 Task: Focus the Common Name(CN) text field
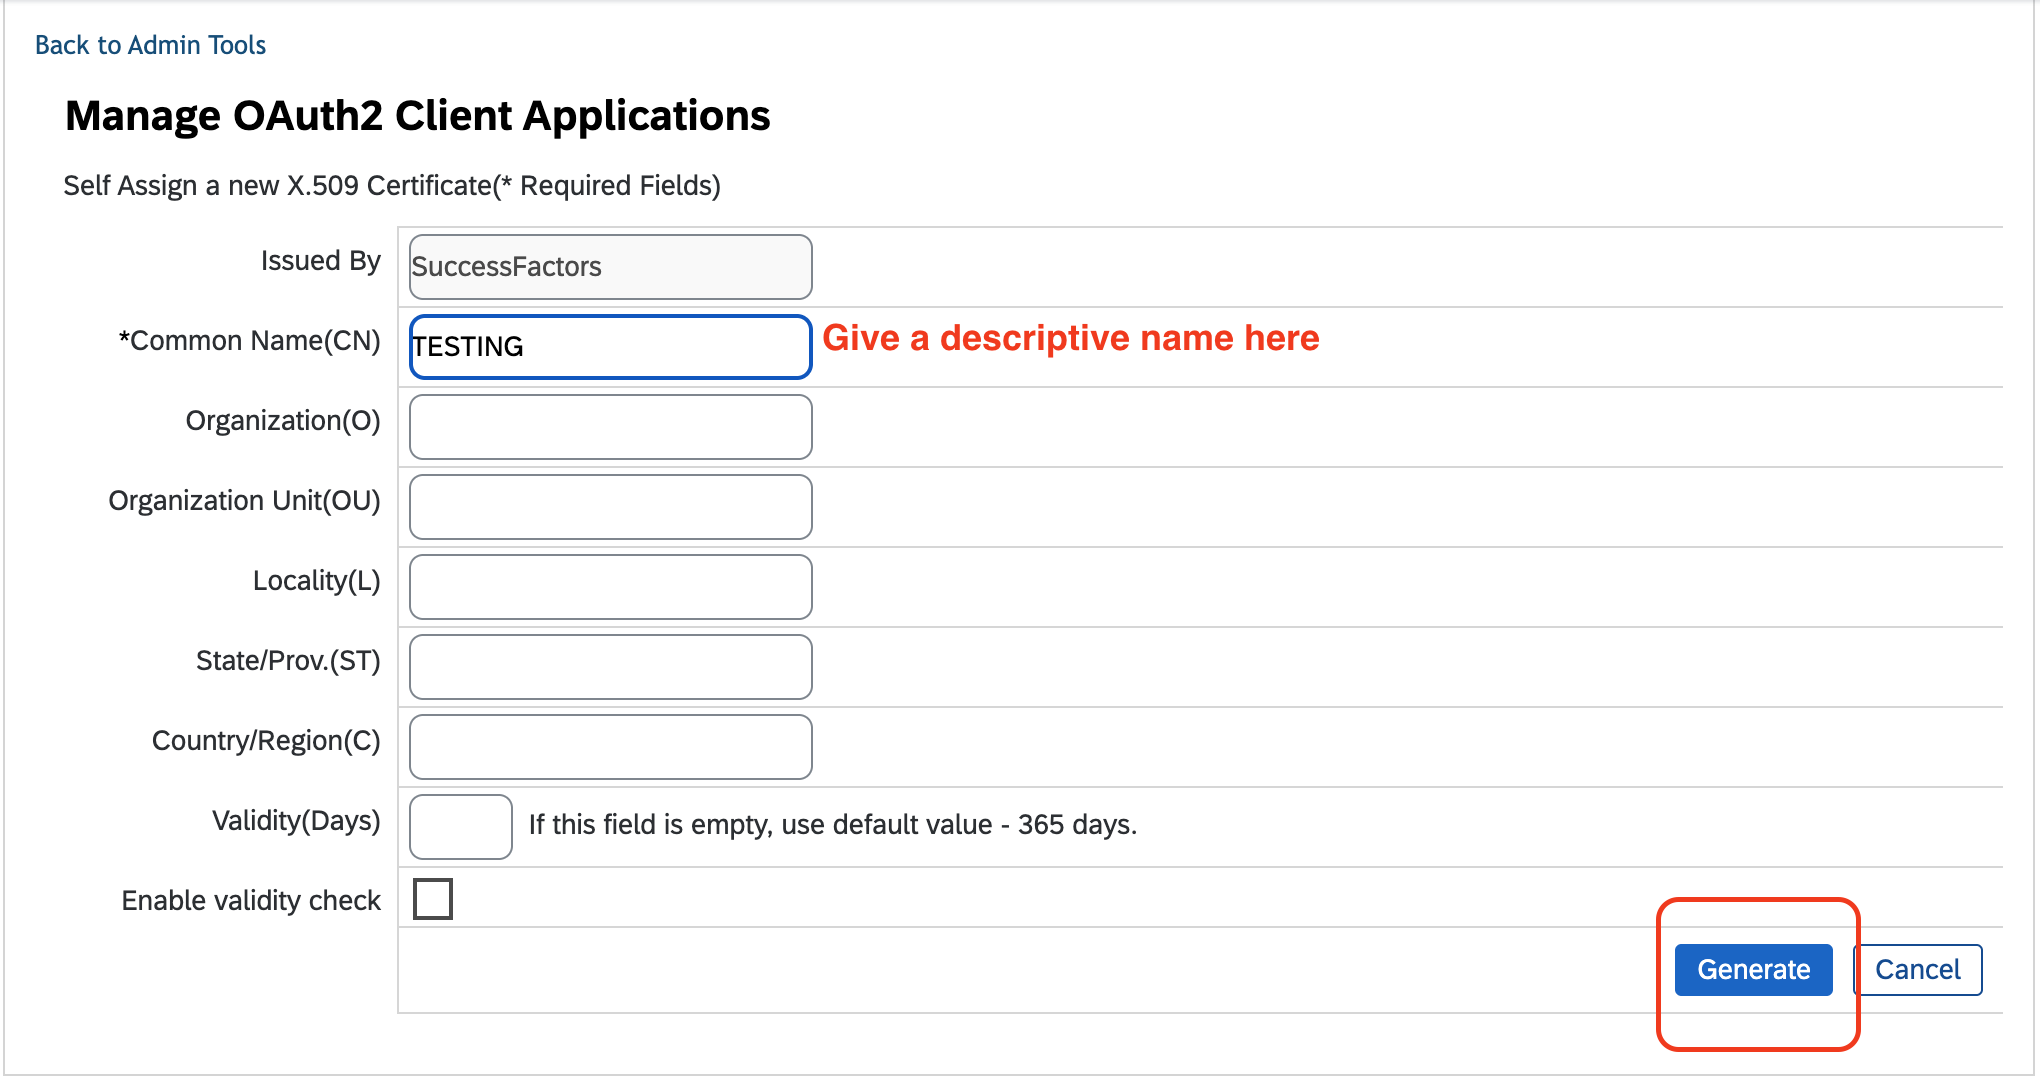pyautogui.click(x=610, y=347)
